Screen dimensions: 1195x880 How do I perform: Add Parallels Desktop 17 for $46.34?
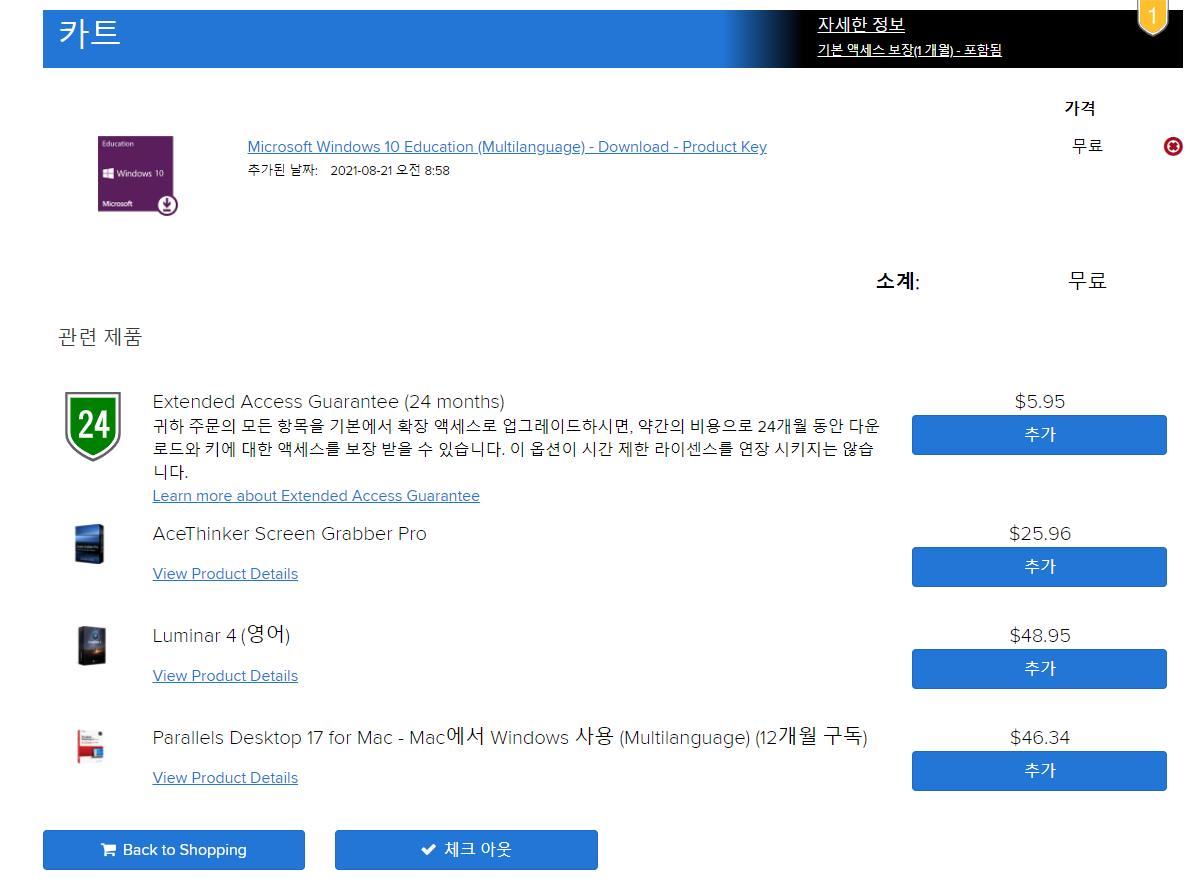1039,771
